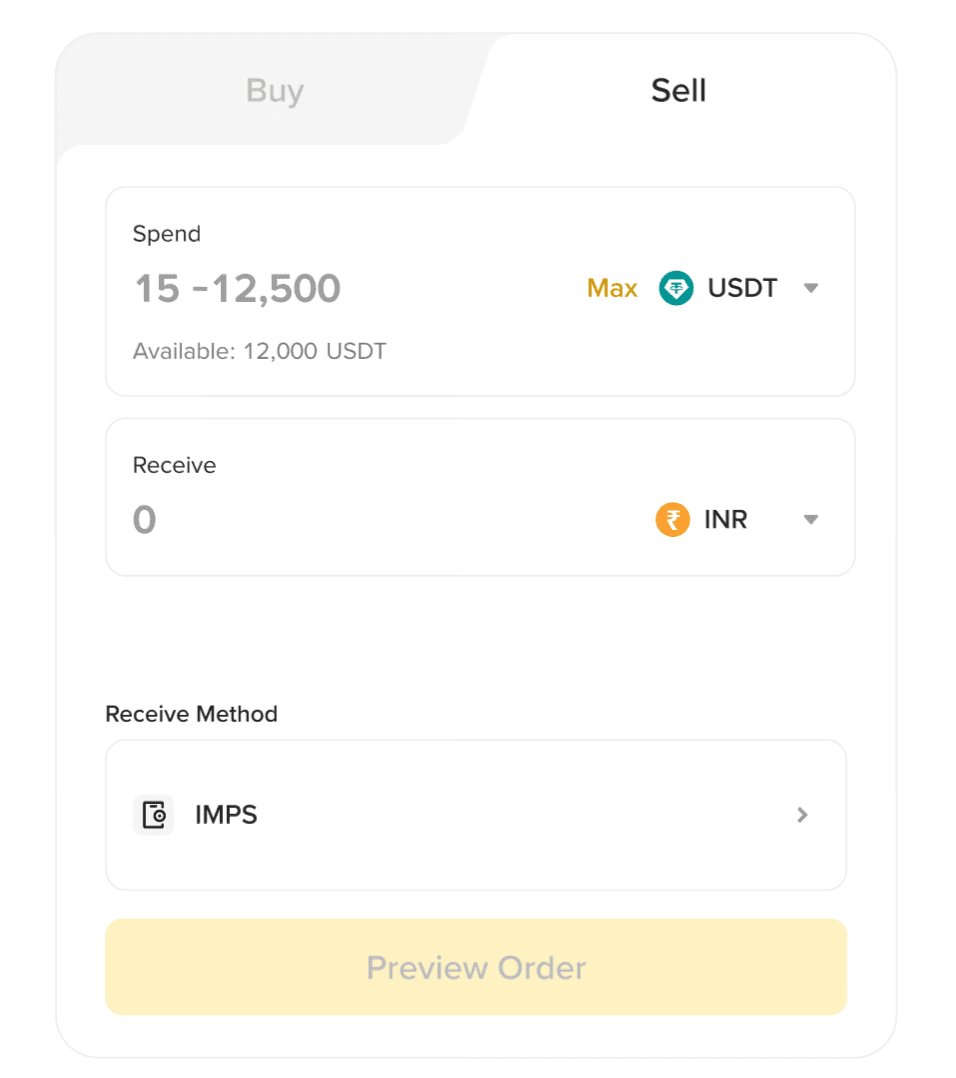Click the Receive label text
956x1078 pixels.
click(174, 465)
